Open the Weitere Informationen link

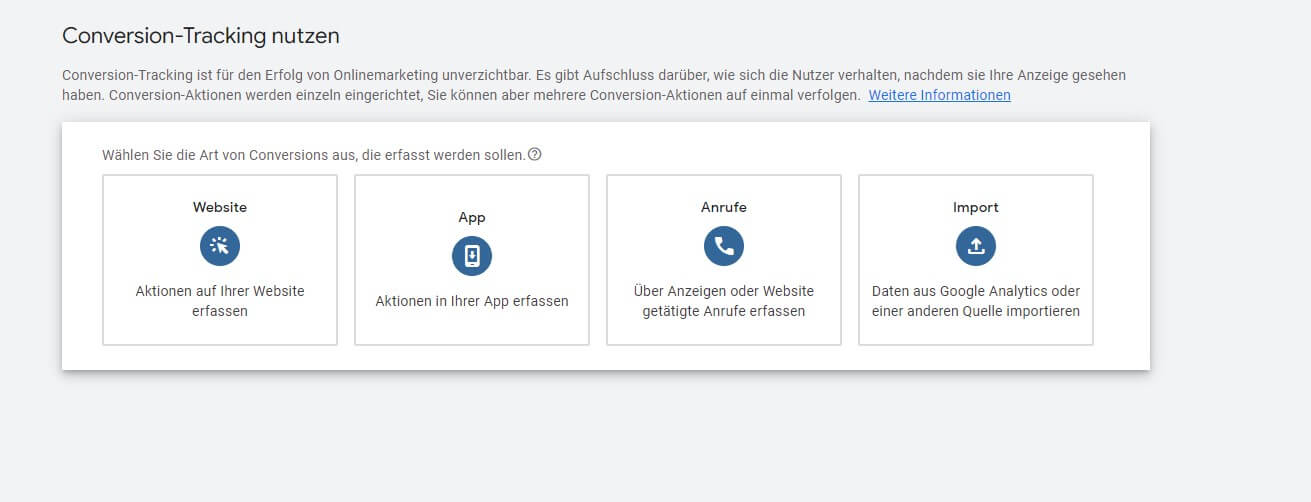[x=939, y=95]
